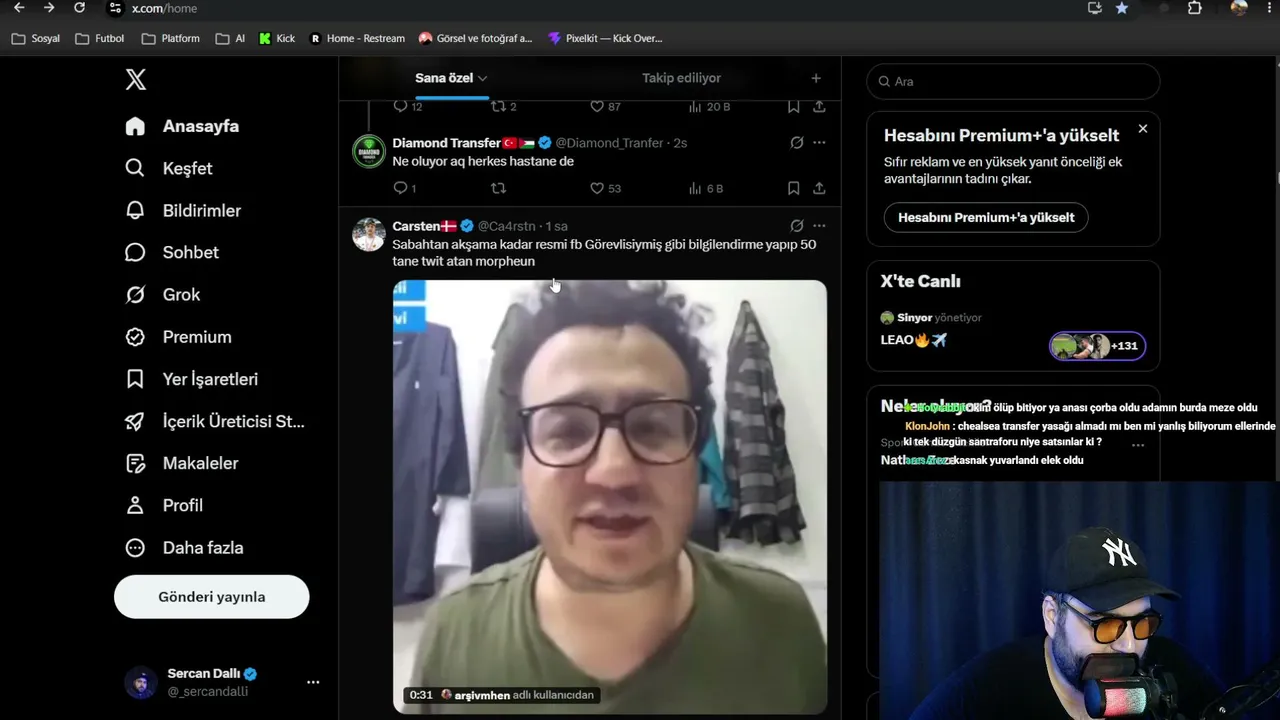Image resolution: width=1280 pixels, height=720 pixels.
Task: Bookmark the Diamond Transfer tweet
Action: point(793,188)
